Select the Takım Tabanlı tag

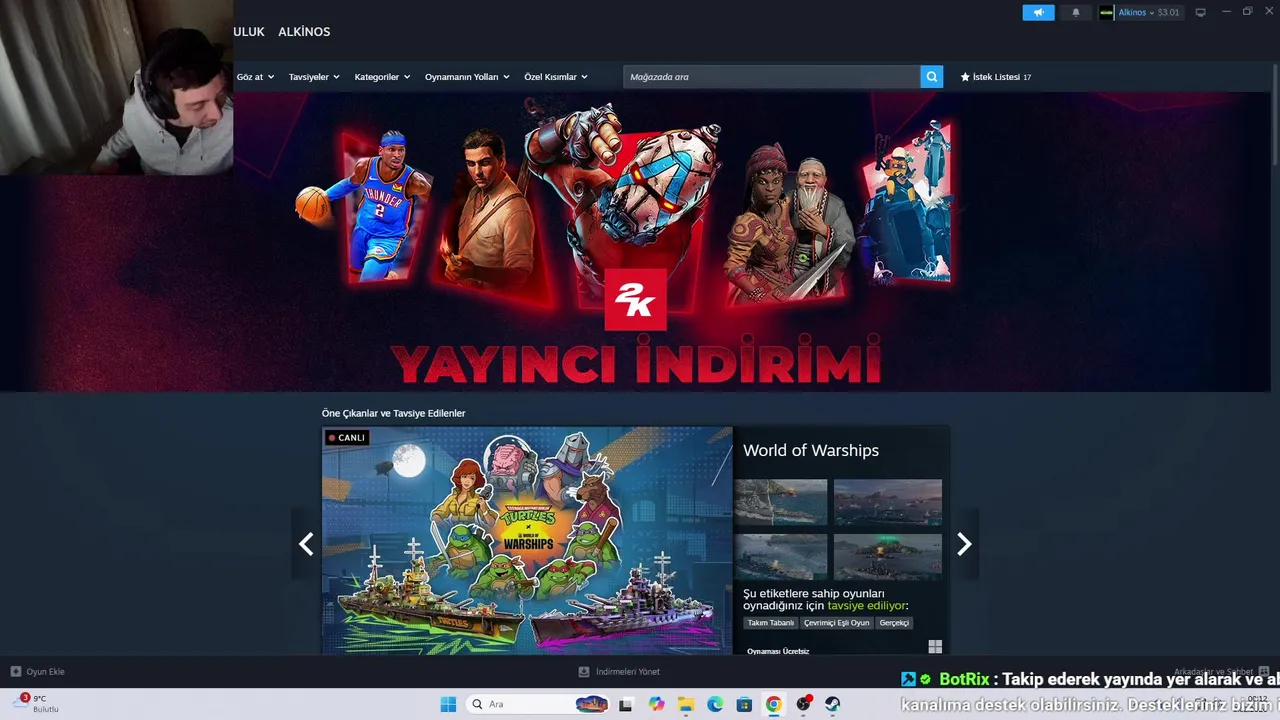tap(771, 623)
